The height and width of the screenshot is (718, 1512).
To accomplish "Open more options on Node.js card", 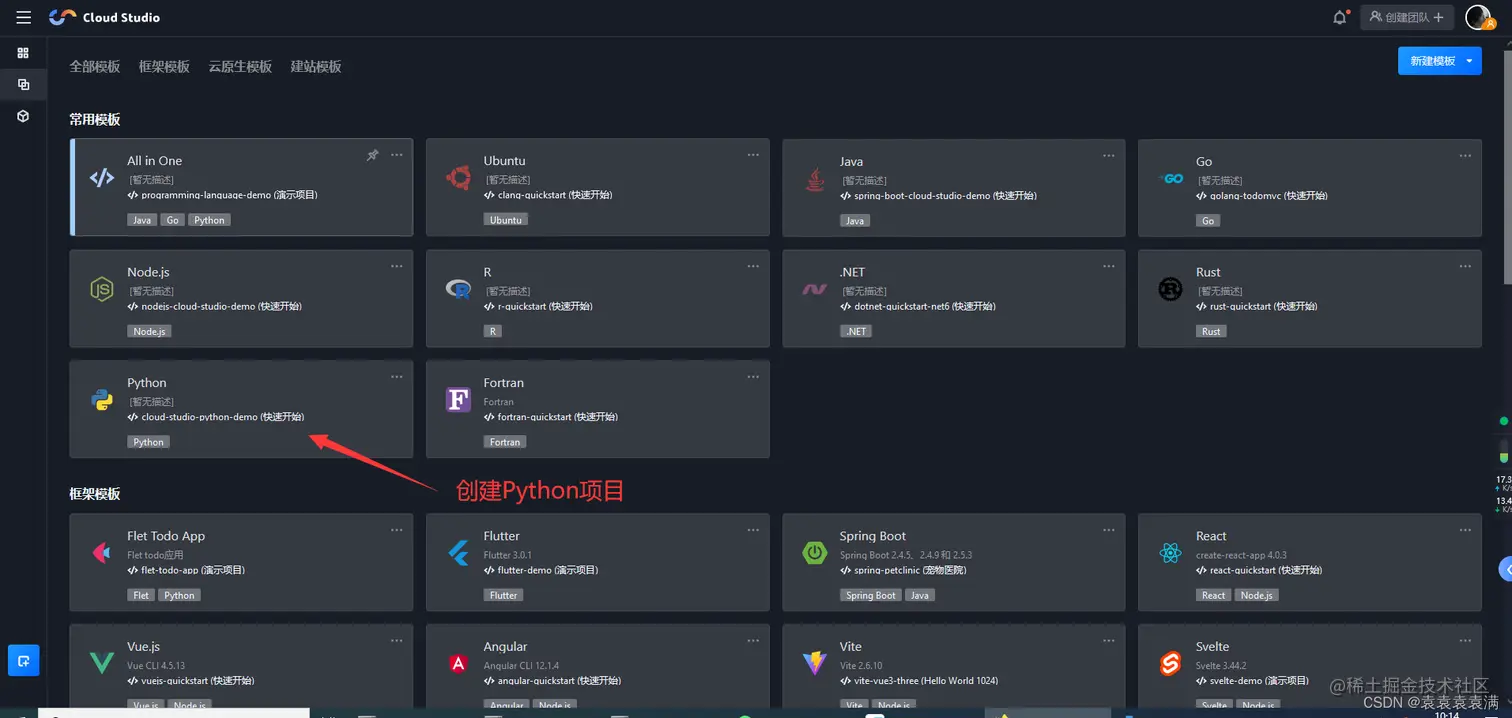I will click(x=397, y=266).
